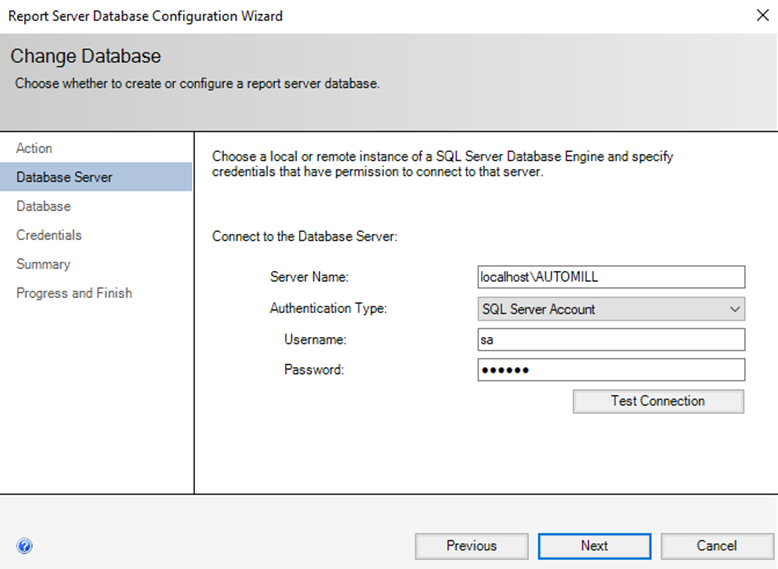Screen dimensions: 778x569
Task: Click the wizard title bar text
Action: pos(145,16)
